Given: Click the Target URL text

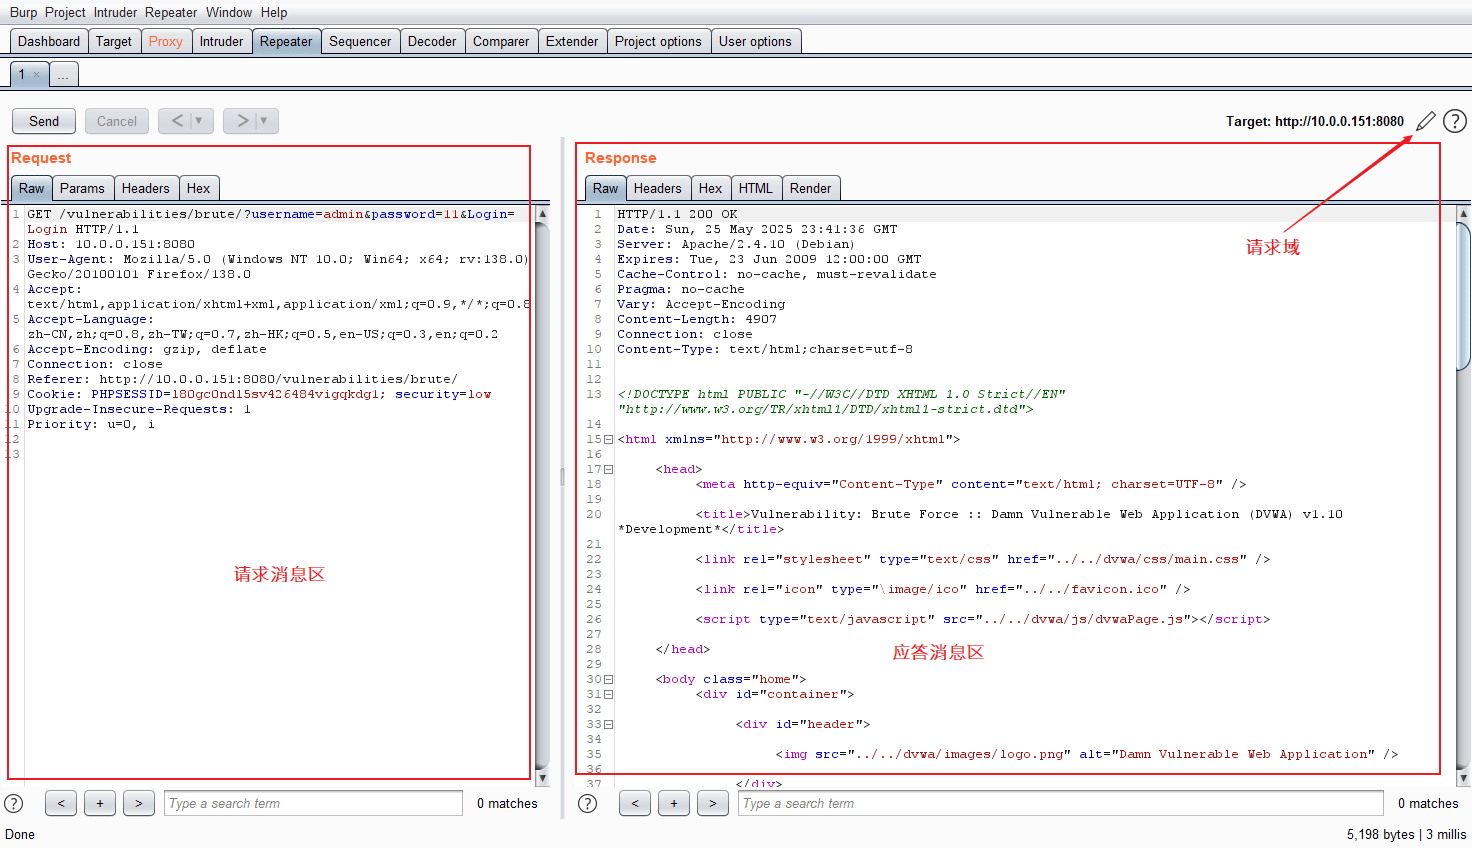Looking at the screenshot, I should coord(1315,121).
